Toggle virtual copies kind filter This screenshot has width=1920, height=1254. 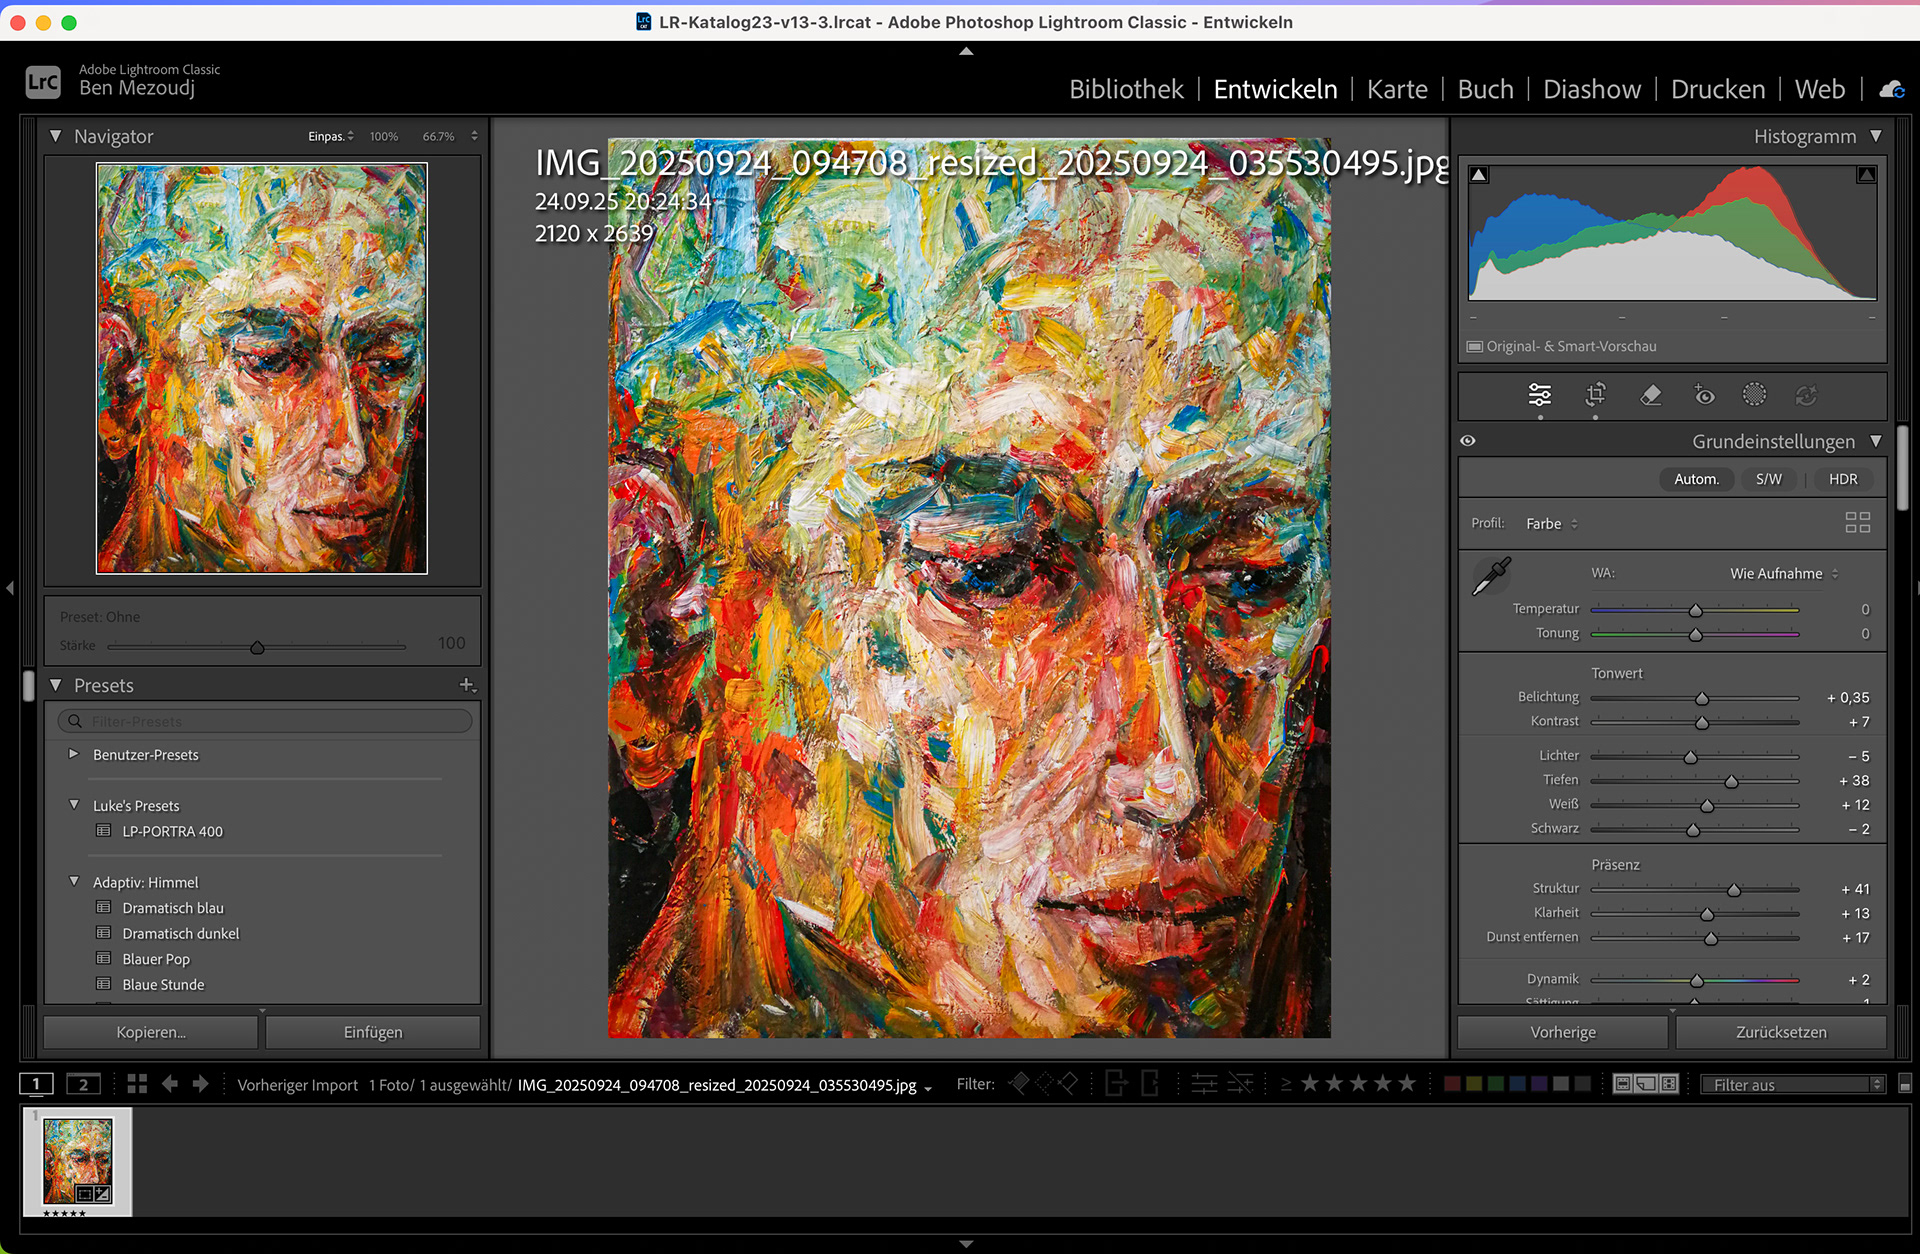tap(1646, 1084)
